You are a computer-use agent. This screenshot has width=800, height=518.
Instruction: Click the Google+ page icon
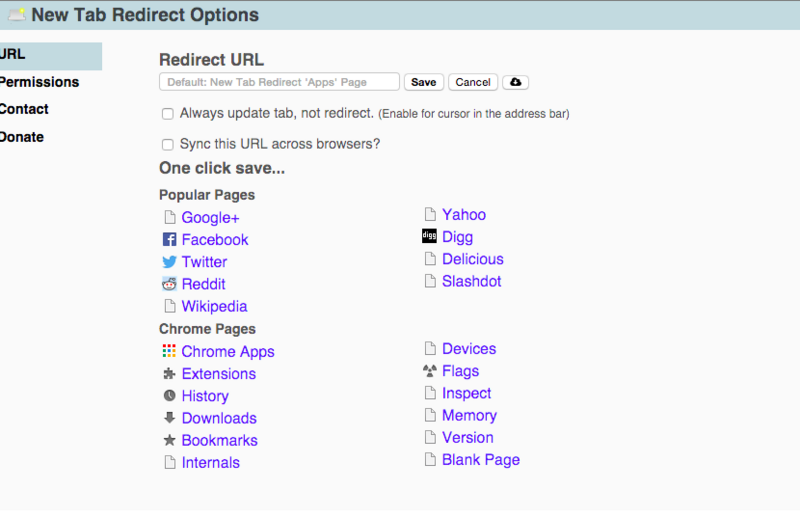(x=169, y=217)
